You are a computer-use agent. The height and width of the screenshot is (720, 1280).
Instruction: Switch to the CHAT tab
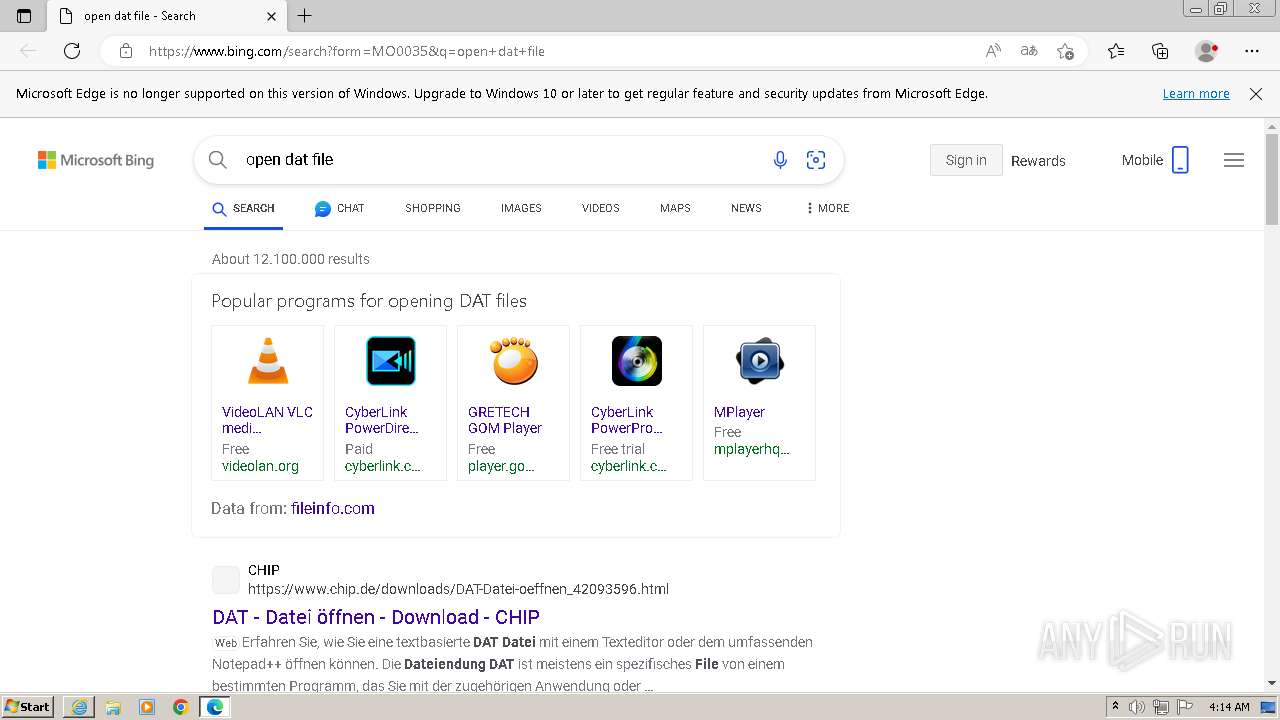pos(339,208)
